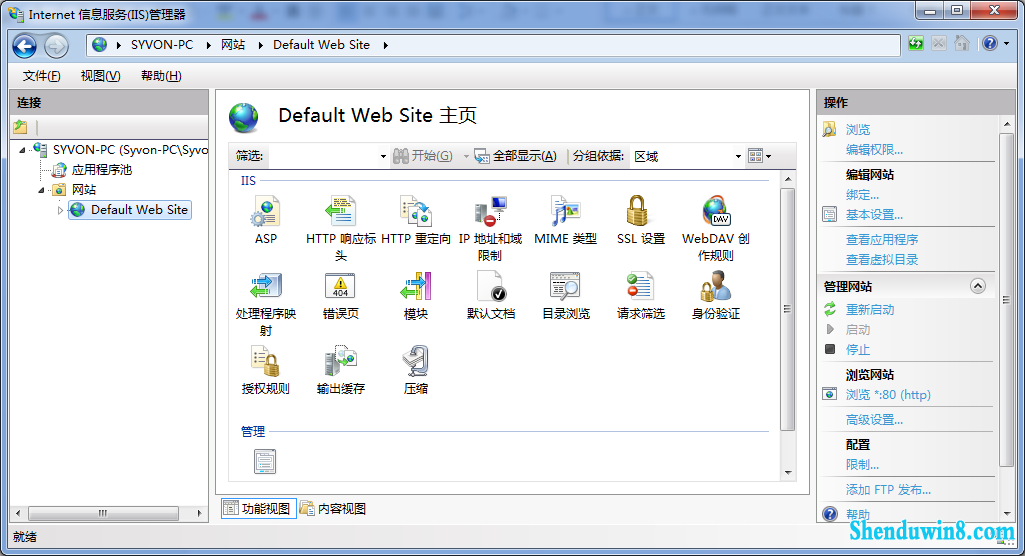Click the connect icon in 连接 panel
Viewport: 1025px width, 556px height.
click(x=20, y=127)
